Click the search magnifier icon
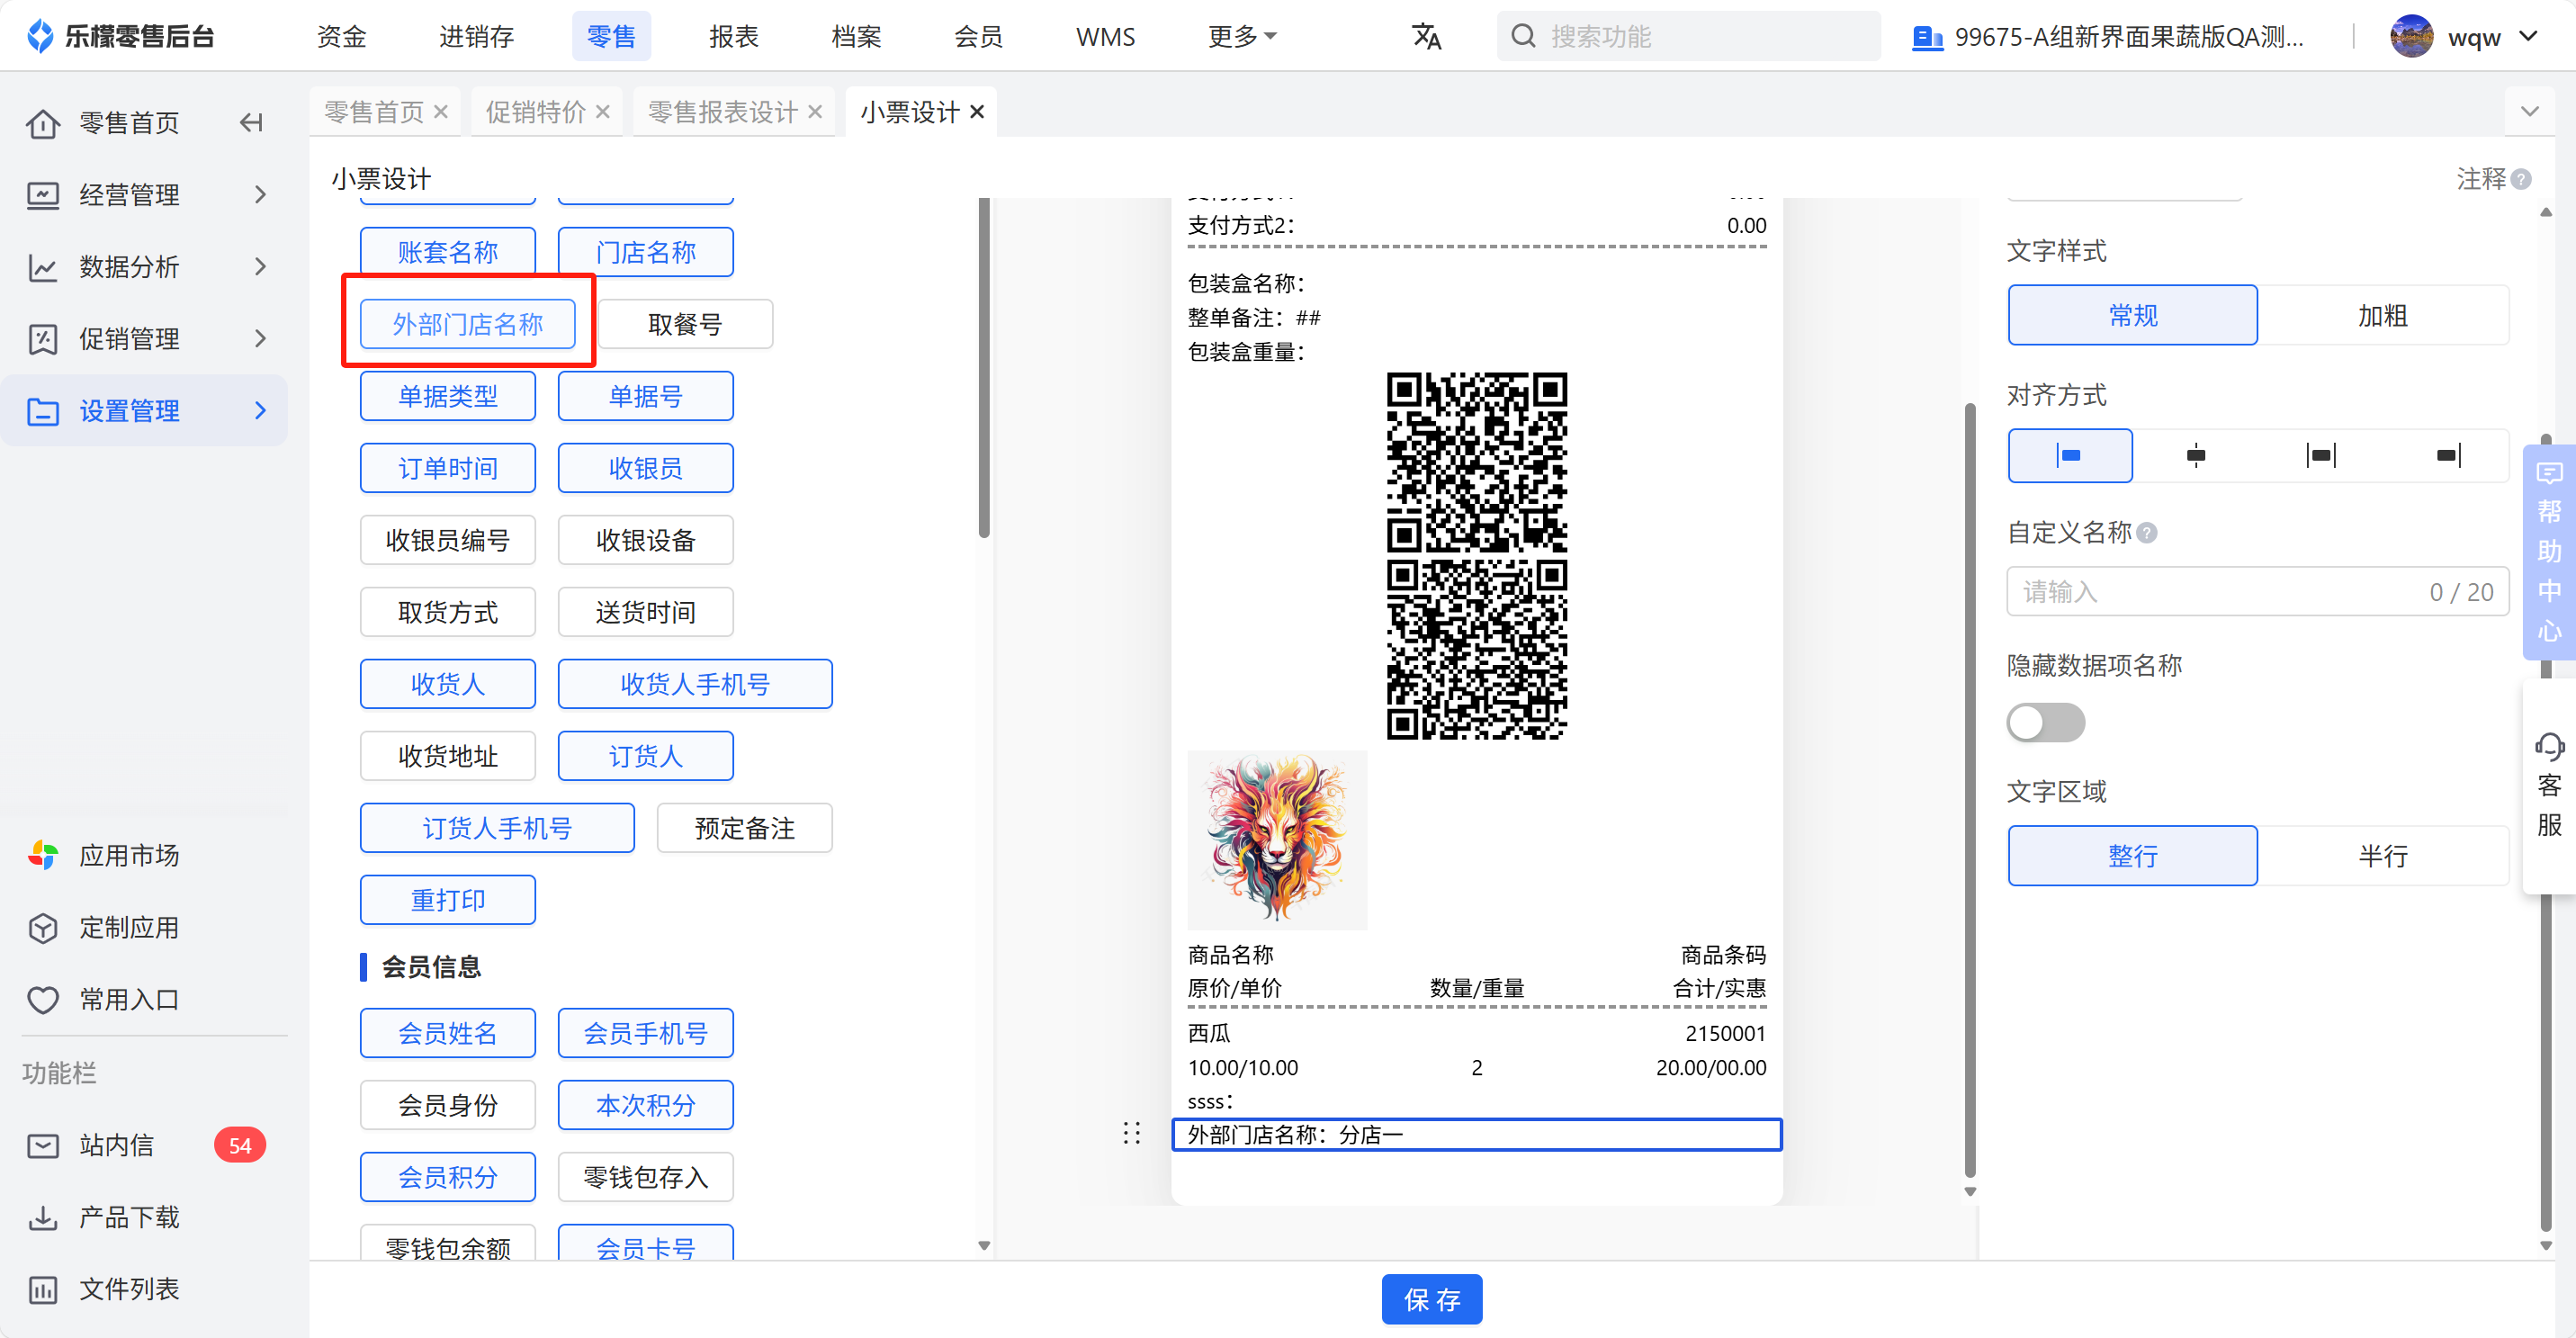This screenshot has width=2576, height=1338. coord(1522,36)
